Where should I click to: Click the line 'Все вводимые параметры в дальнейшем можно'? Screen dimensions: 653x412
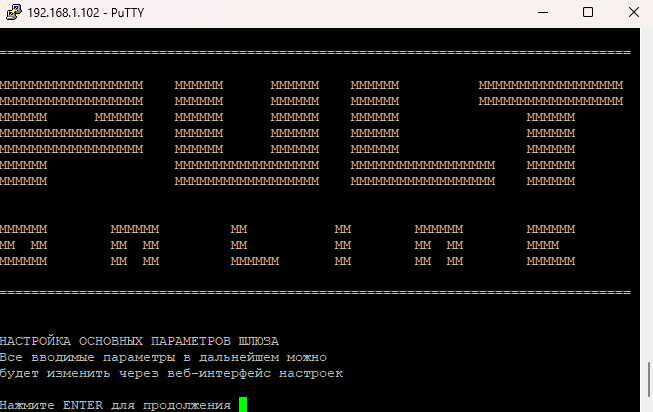(x=163, y=357)
